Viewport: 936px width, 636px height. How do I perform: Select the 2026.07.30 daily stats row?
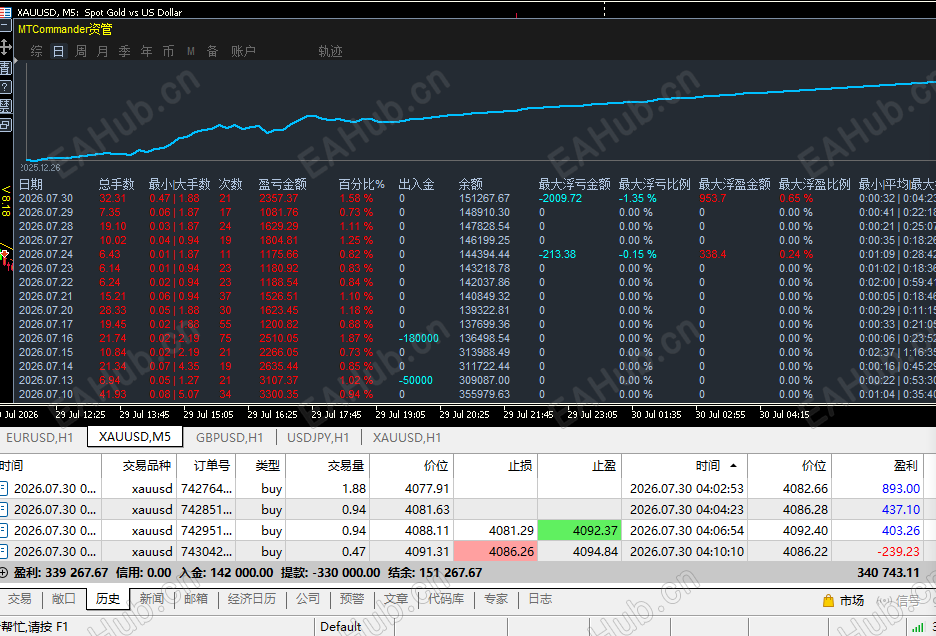[475, 198]
